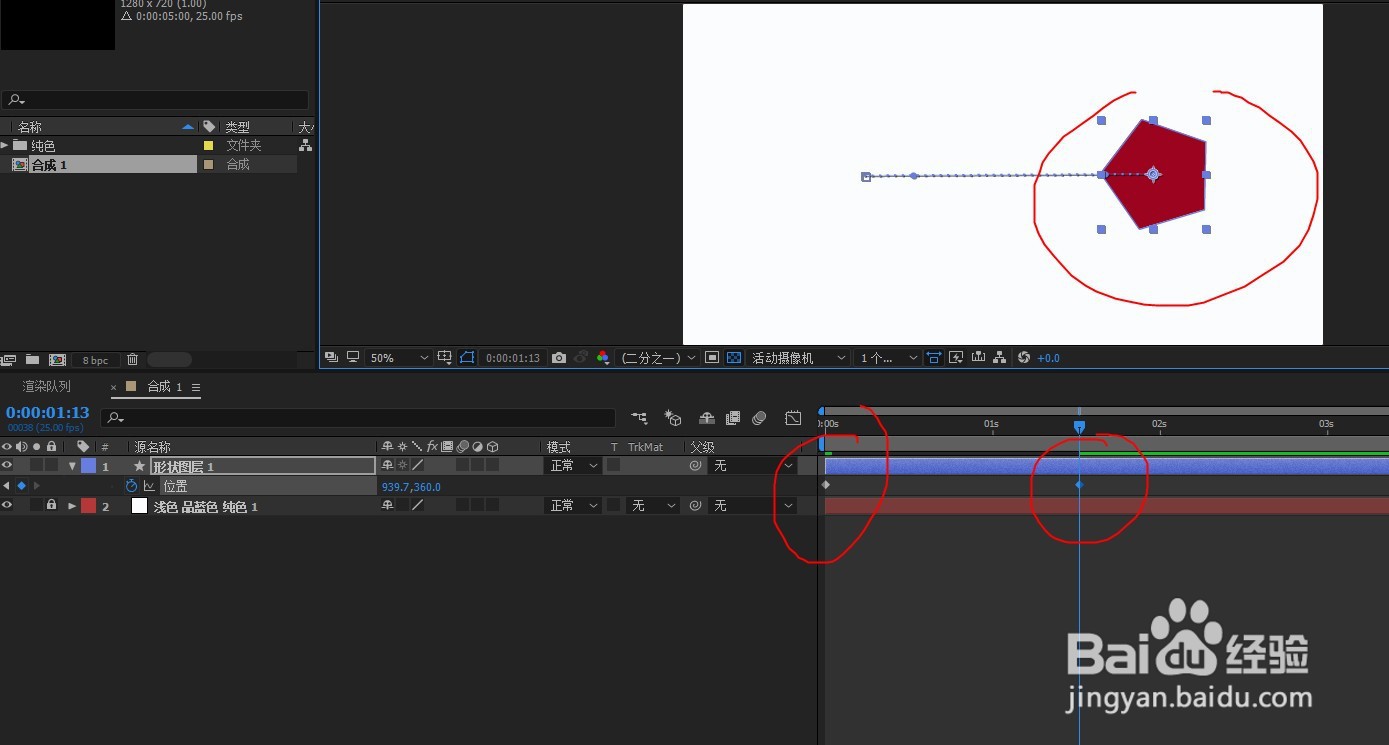1389x745 pixels.
Task: Toggle hide shy layers icon
Action: [706, 418]
